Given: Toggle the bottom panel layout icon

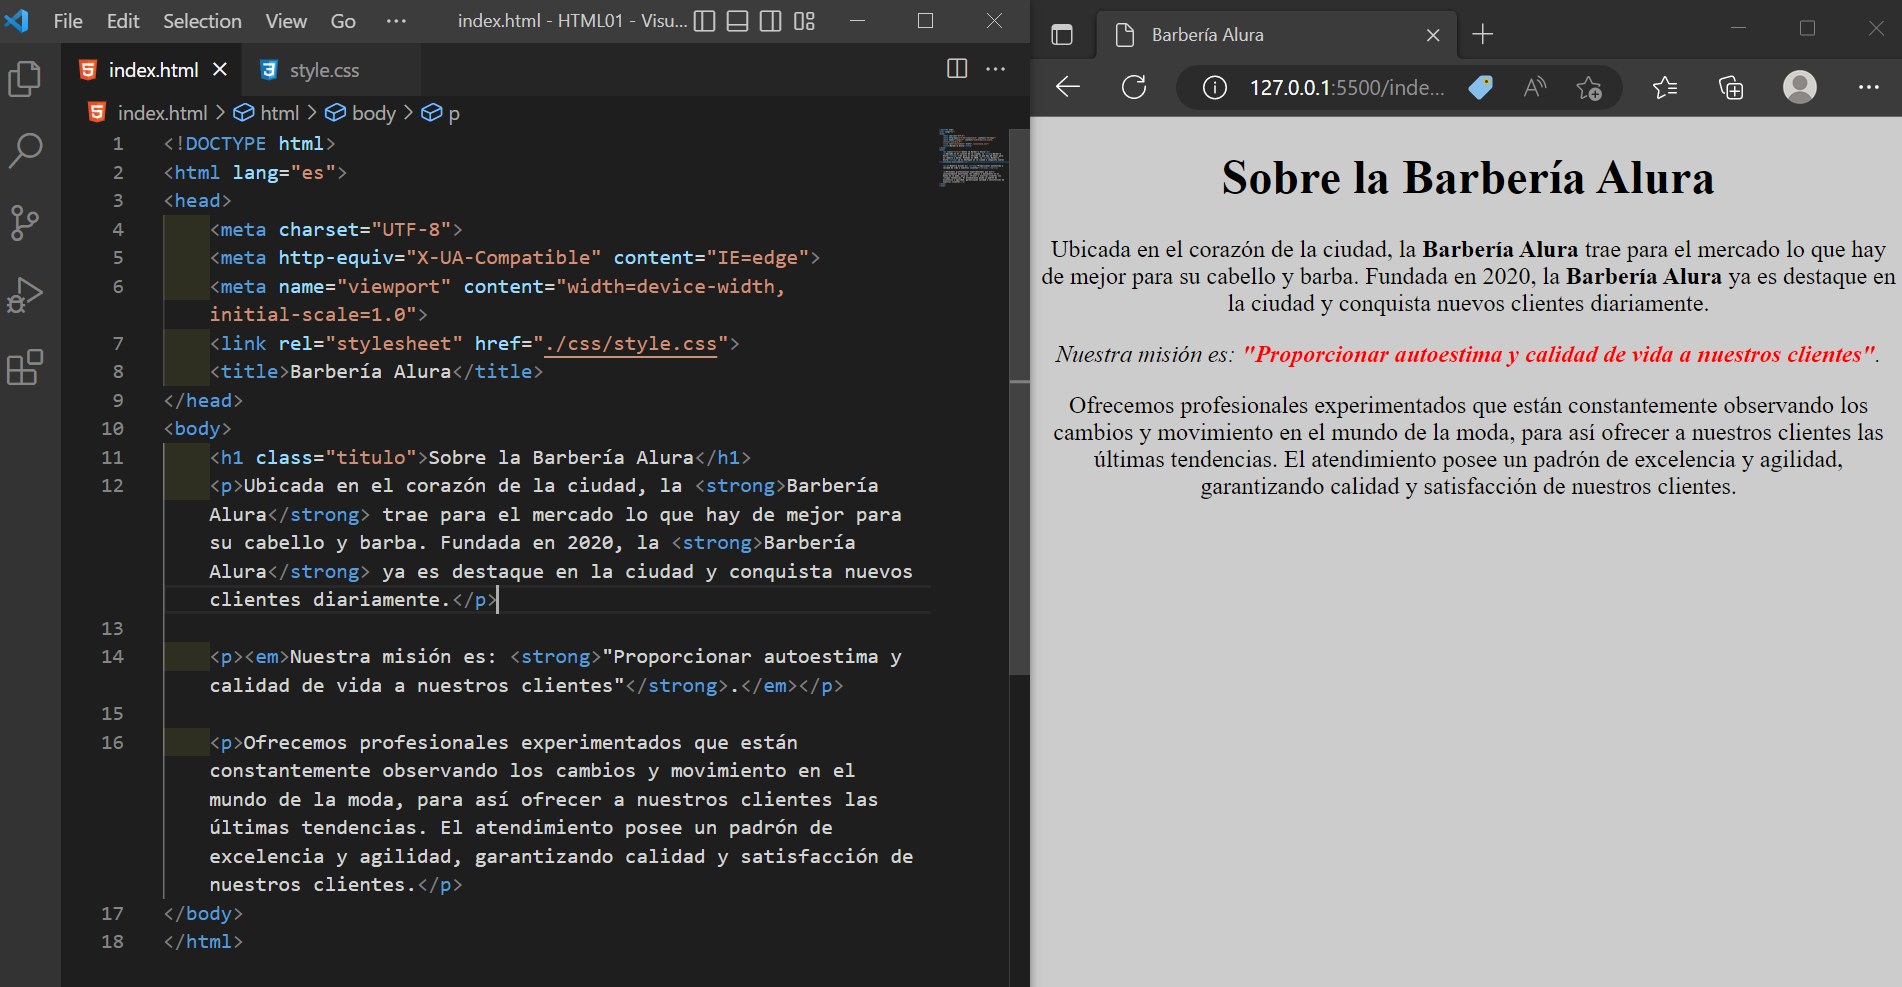Looking at the screenshot, I should pos(738,21).
